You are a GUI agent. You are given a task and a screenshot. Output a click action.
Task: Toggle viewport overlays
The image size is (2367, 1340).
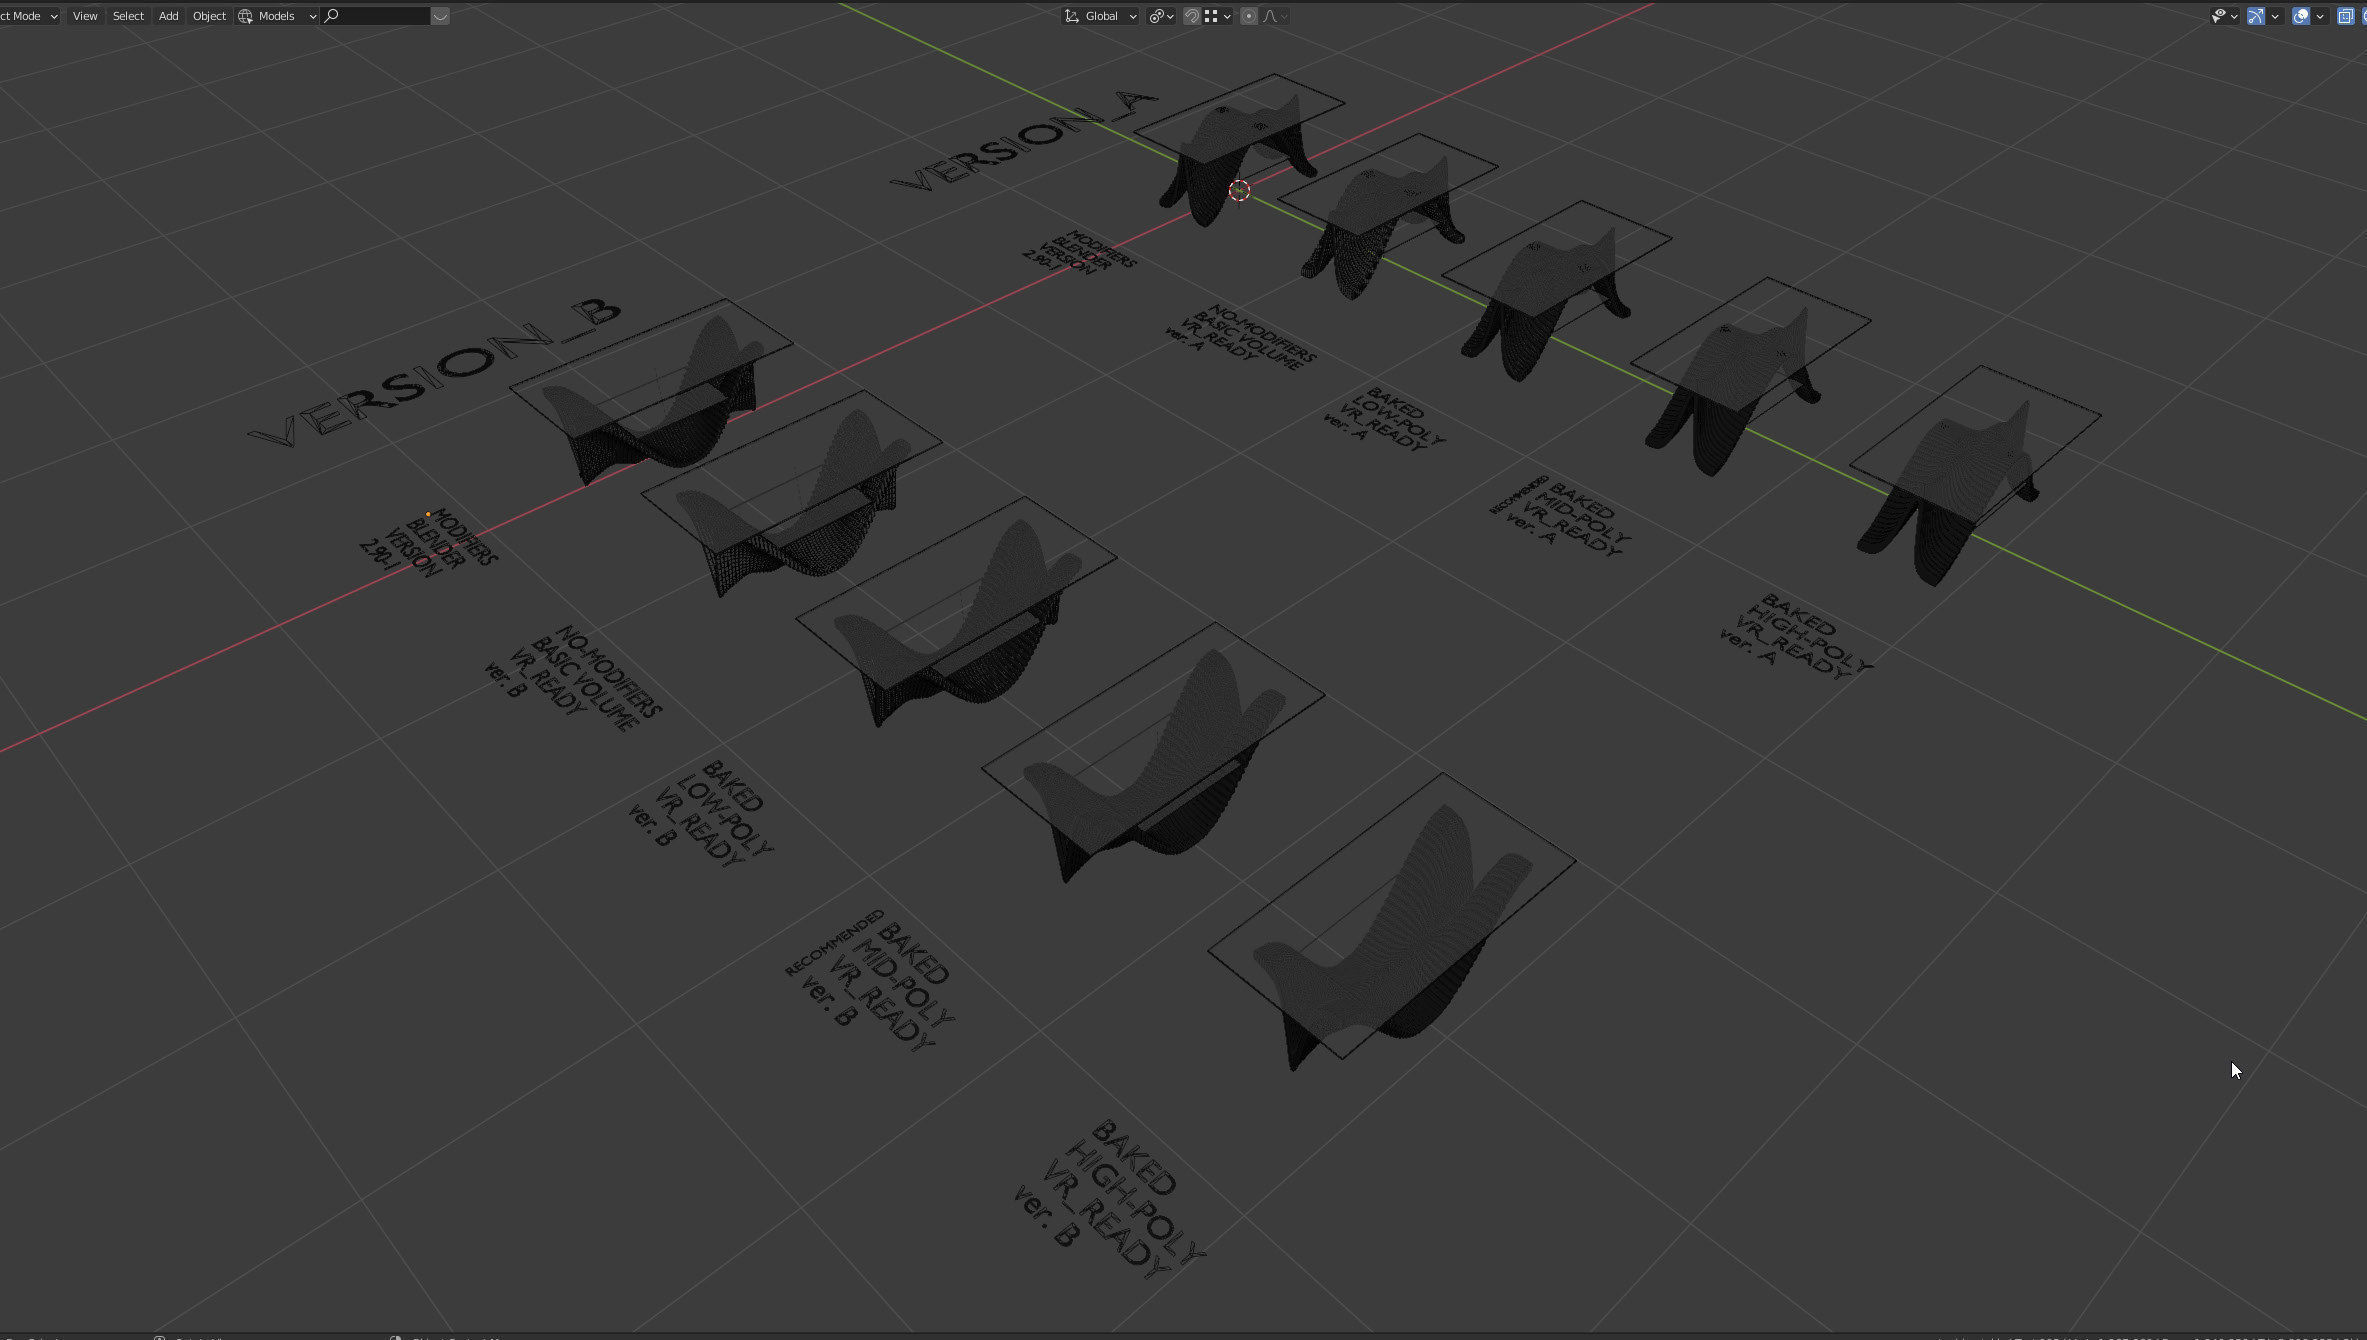2300,16
